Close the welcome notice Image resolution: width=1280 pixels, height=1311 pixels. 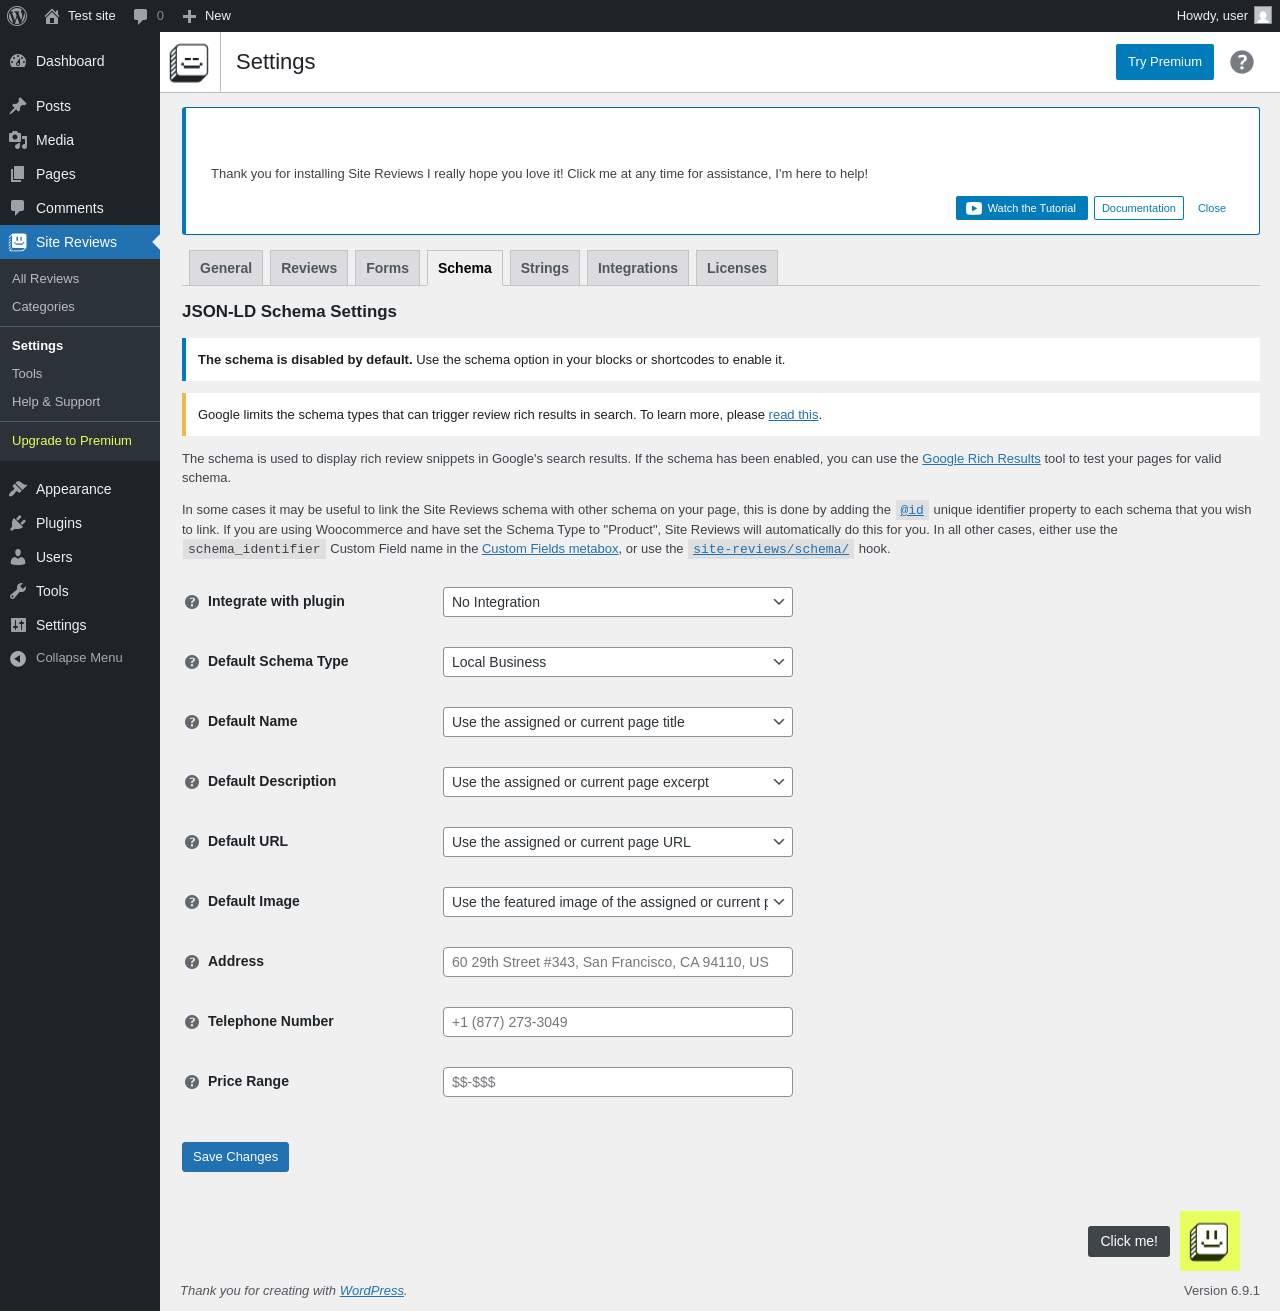click(1212, 208)
